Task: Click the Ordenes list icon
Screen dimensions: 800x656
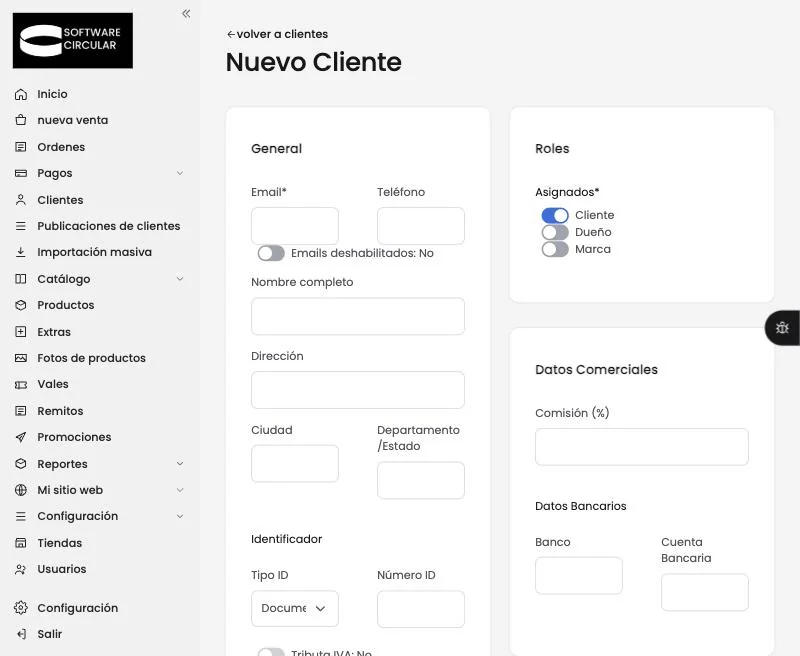Action: (x=21, y=147)
